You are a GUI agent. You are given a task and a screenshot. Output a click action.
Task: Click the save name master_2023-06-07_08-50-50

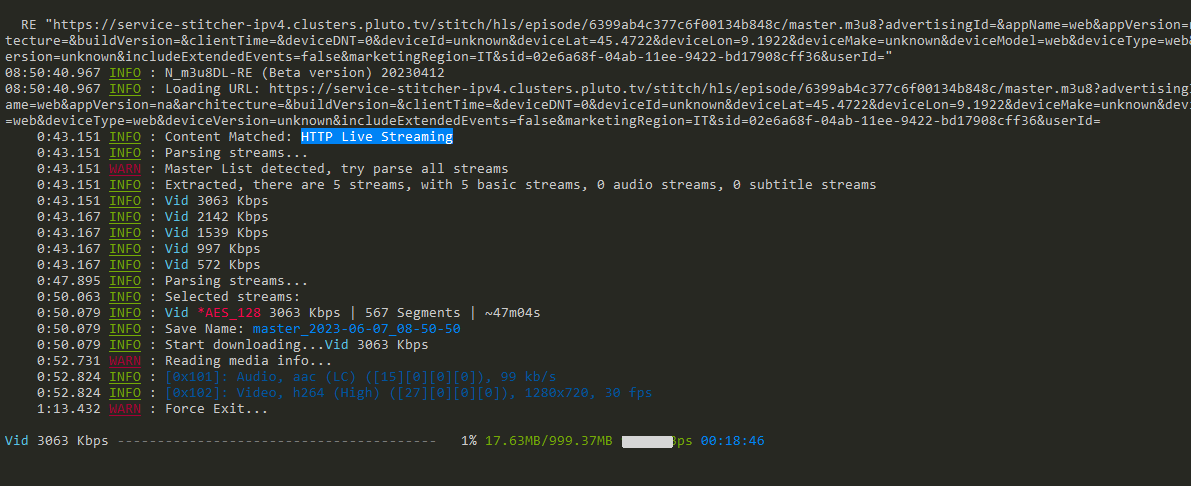[x=356, y=329]
